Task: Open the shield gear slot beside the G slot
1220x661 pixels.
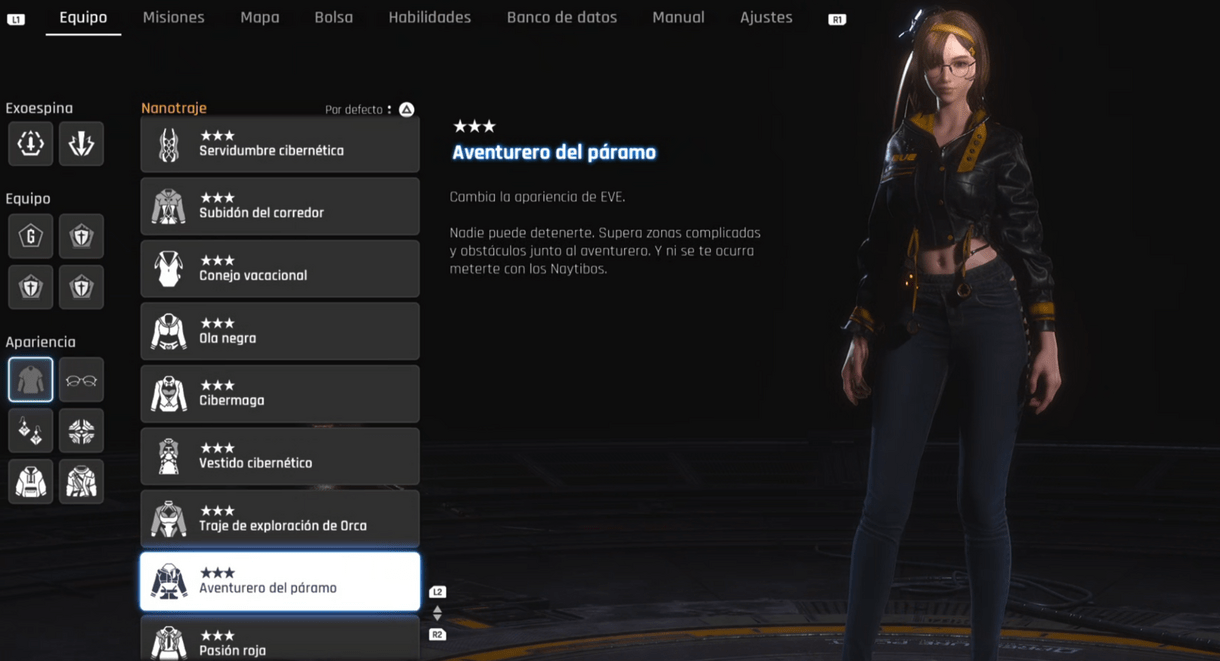Action: pos(81,236)
